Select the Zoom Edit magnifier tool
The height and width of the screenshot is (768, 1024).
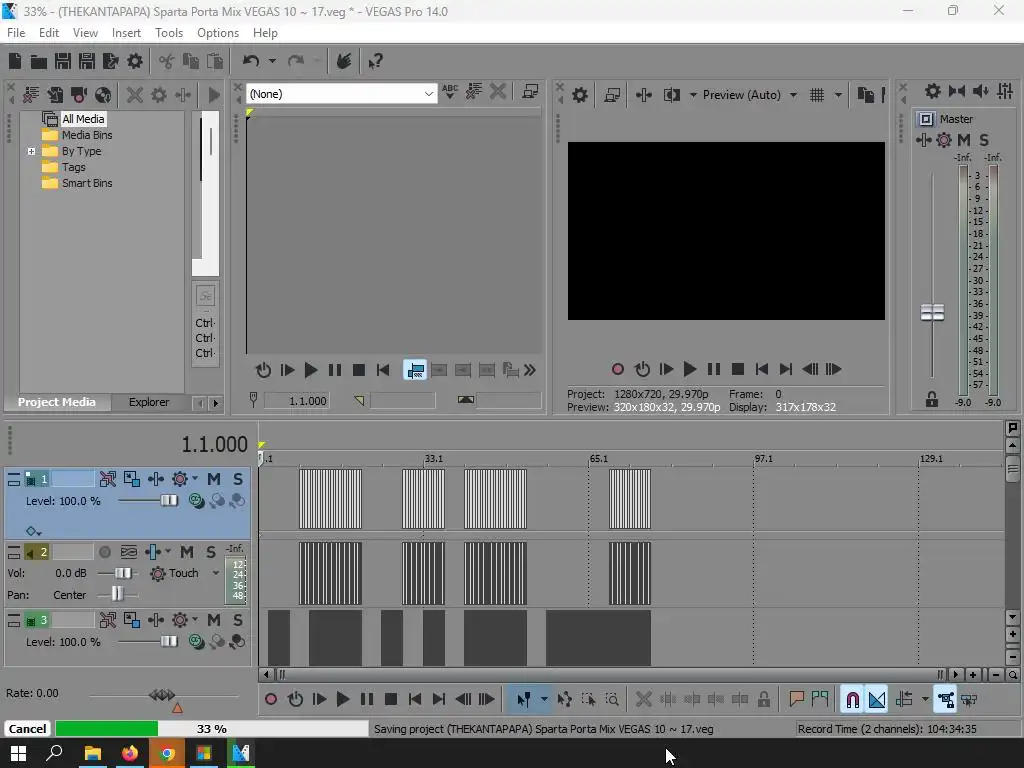(x=612, y=699)
